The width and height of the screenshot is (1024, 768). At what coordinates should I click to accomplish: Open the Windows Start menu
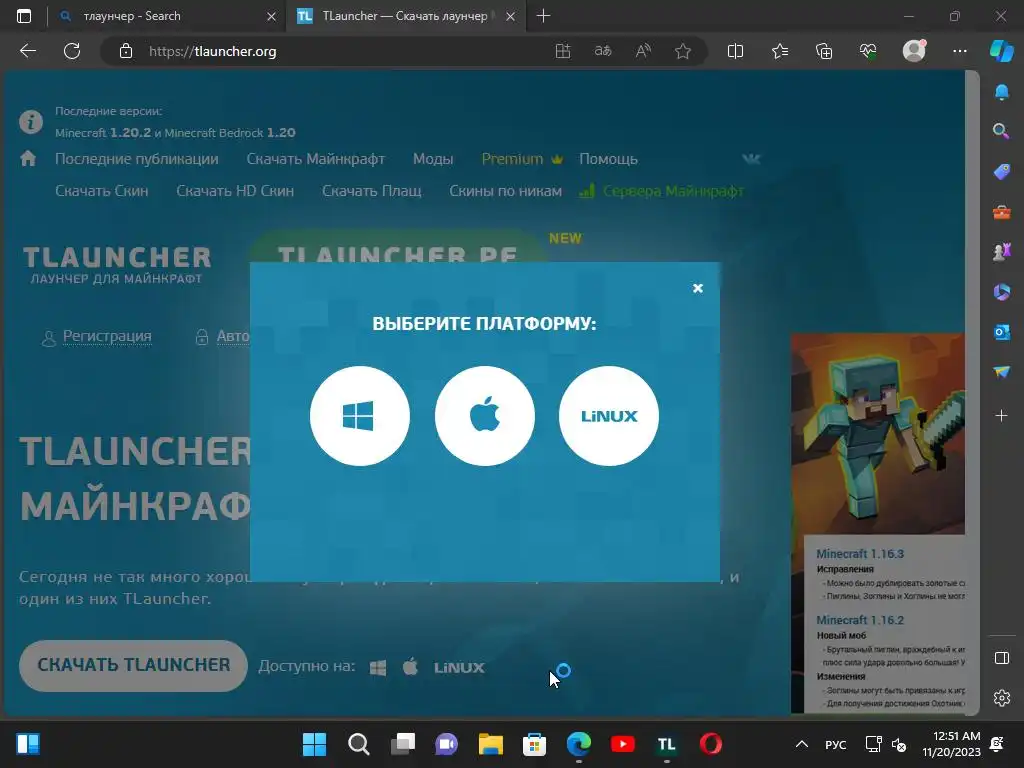(x=314, y=744)
